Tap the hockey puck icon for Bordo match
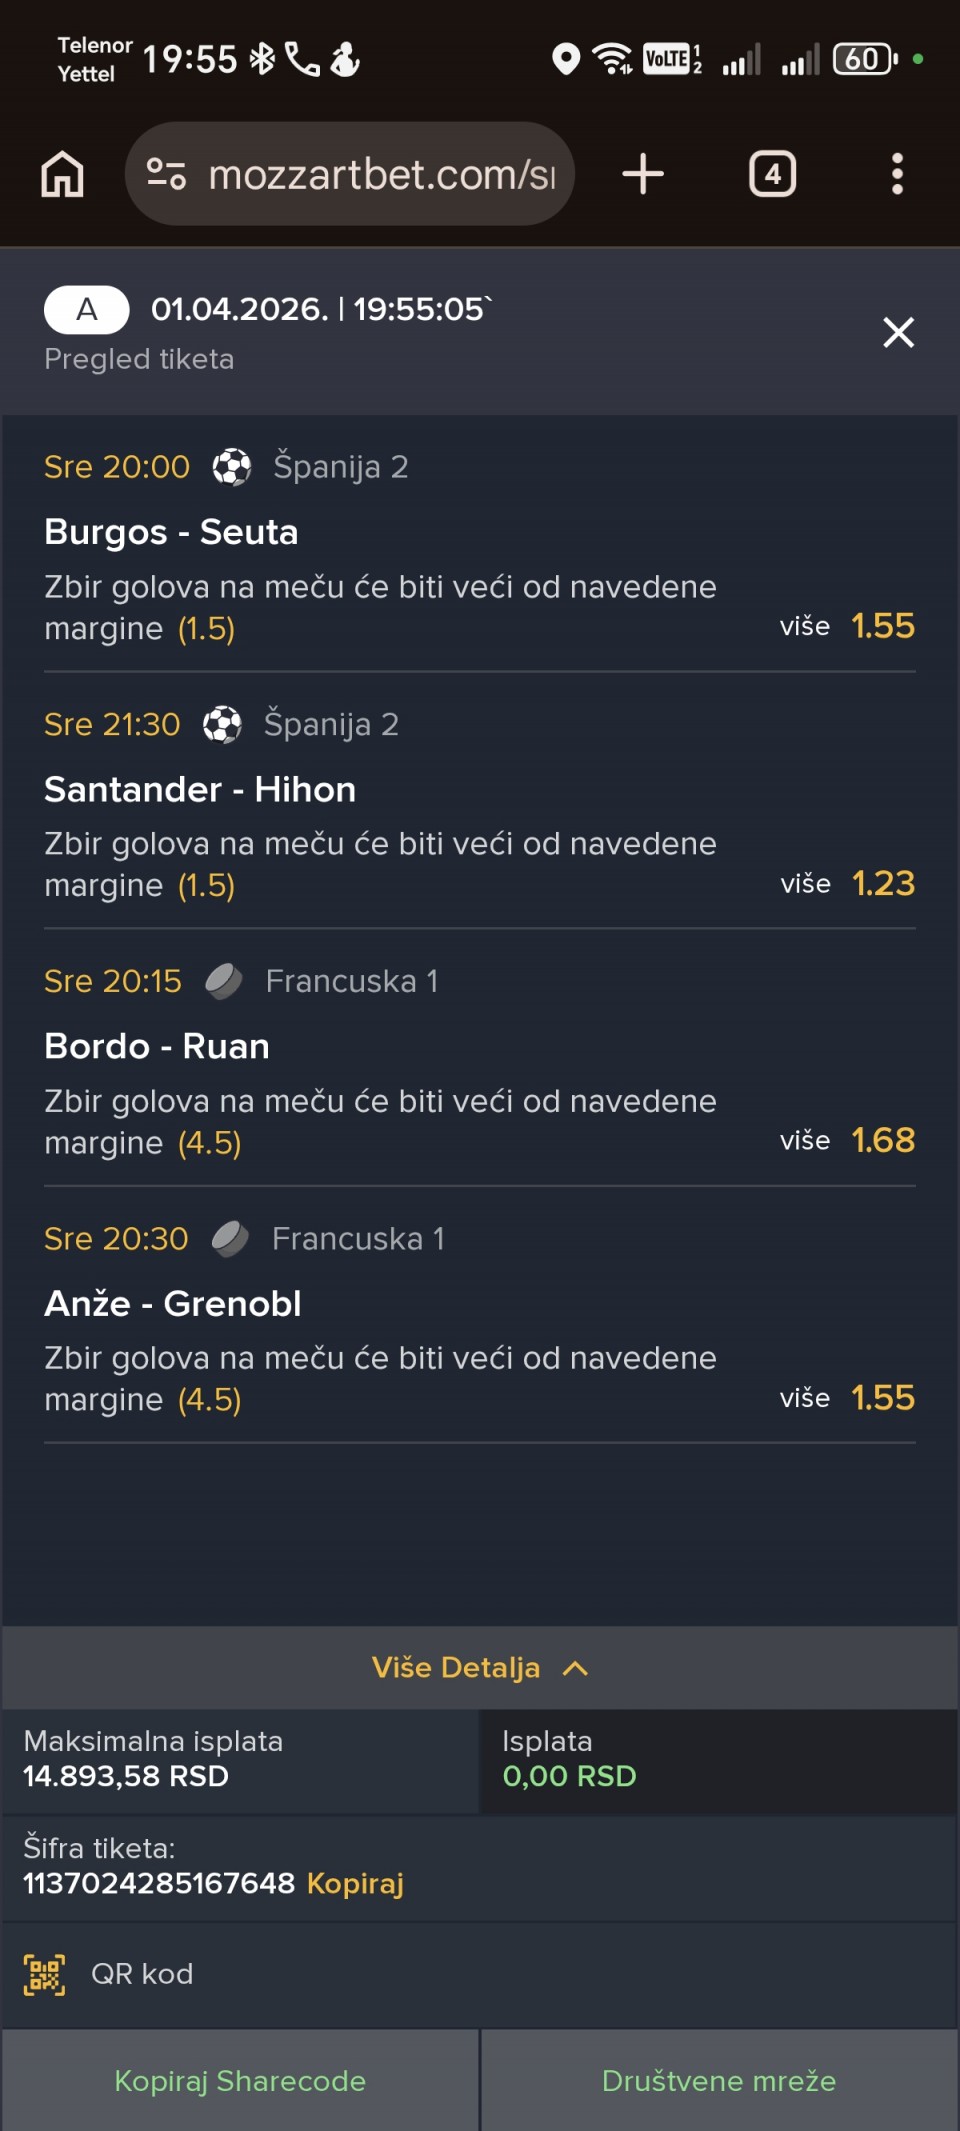960x2131 pixels. [x=224, y=981]
